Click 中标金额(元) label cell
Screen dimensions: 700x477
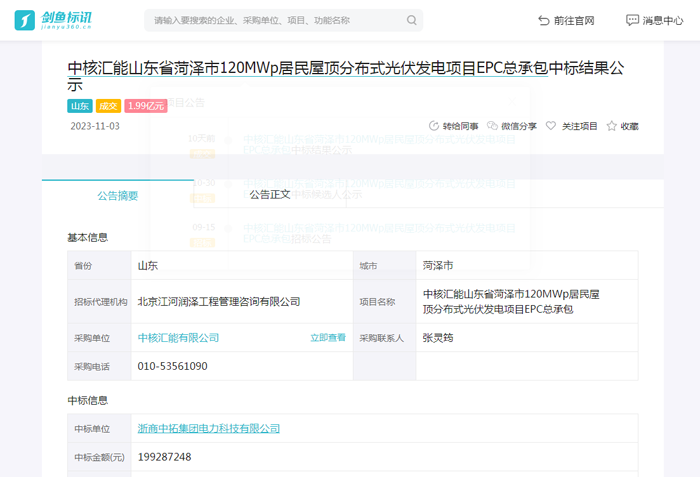pyautogui.click(x=99, y=457)
